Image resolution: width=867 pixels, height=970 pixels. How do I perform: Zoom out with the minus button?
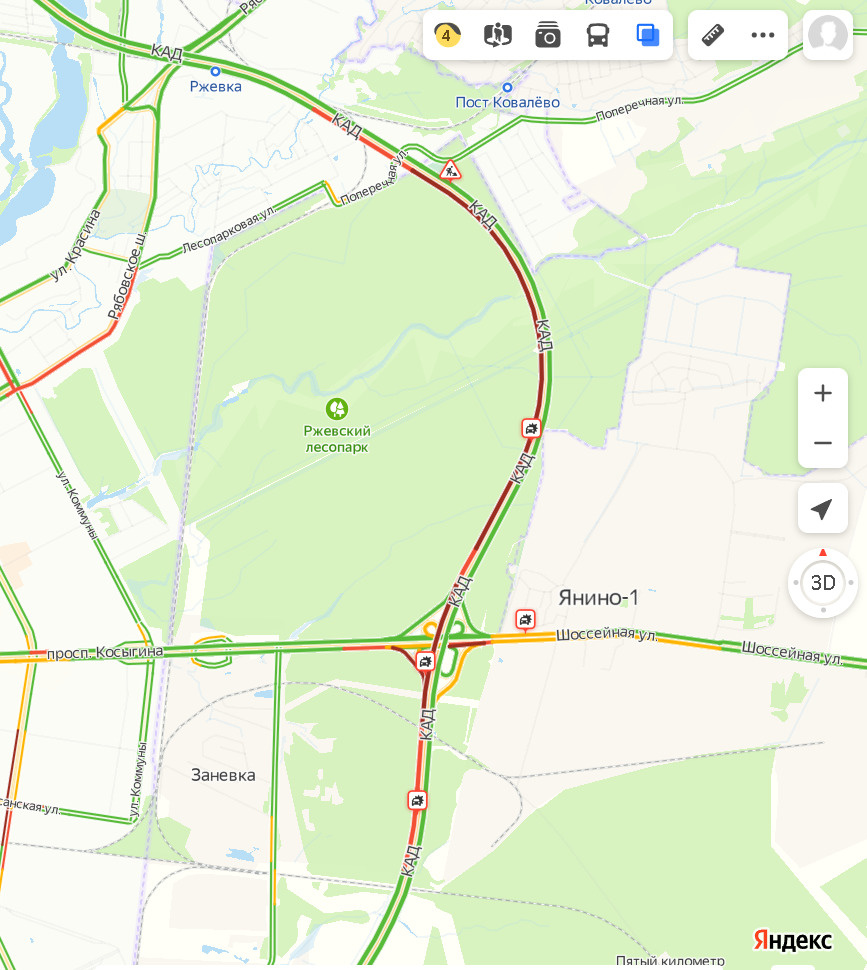[822, 443]
